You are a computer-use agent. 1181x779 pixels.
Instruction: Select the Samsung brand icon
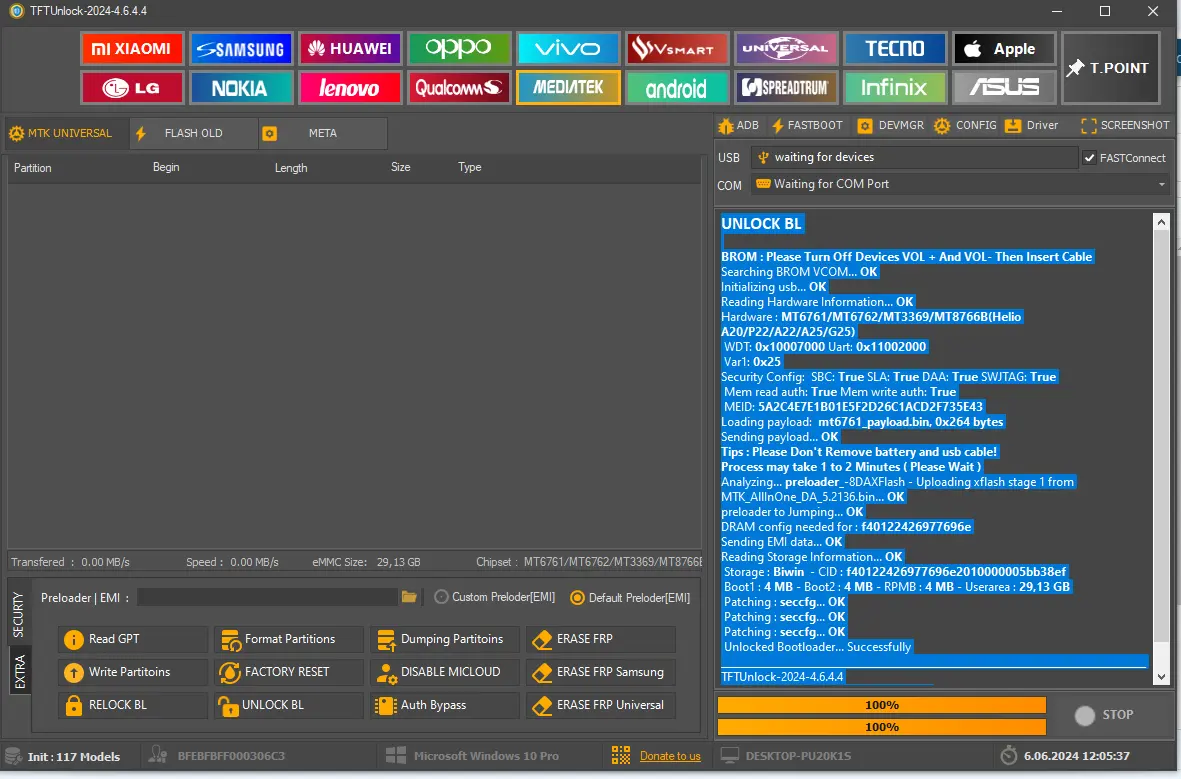(x=241, y=49)
